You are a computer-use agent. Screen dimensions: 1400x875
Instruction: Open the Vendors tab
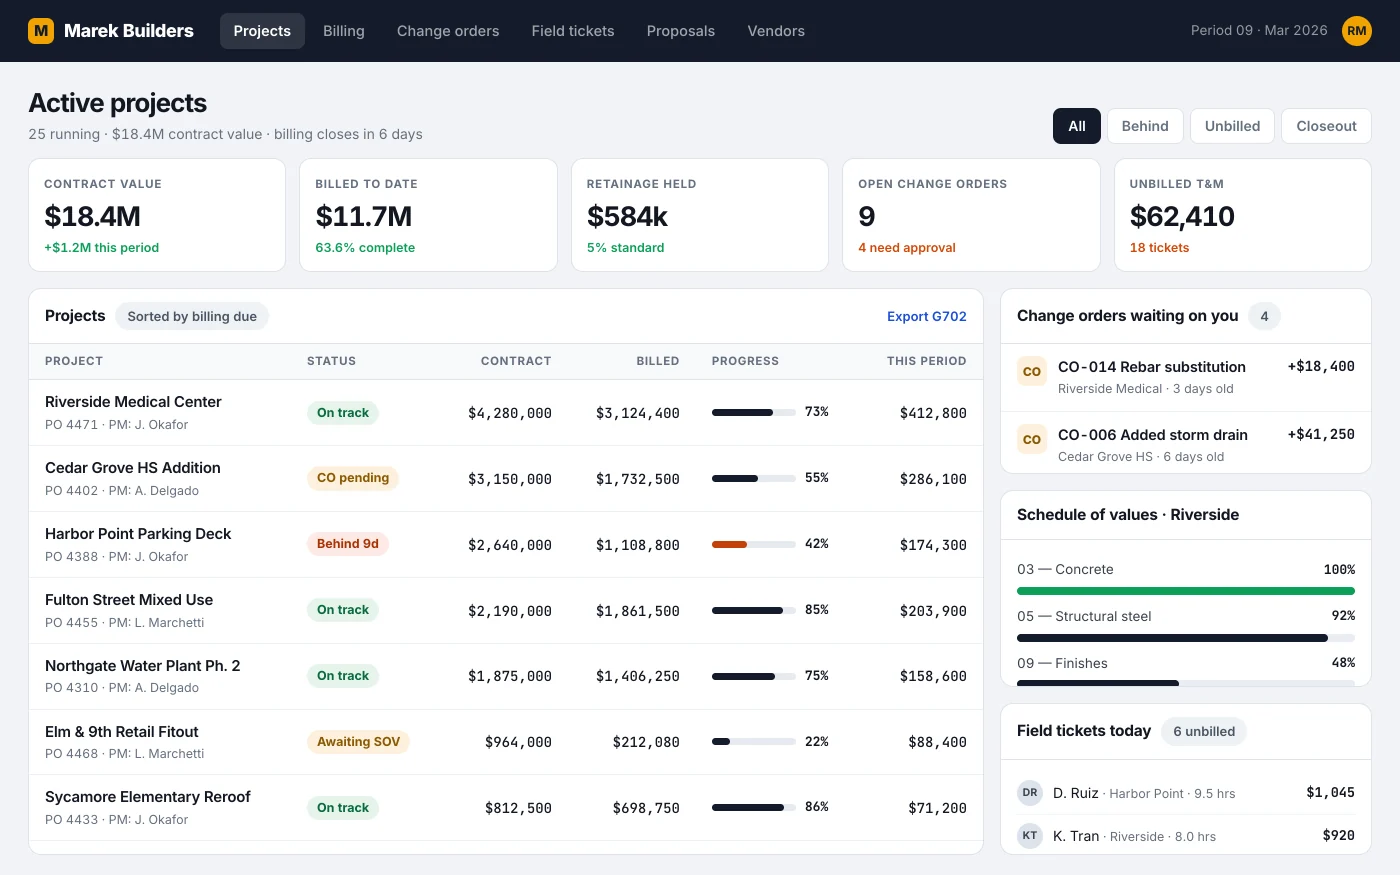click(x=776, y=31)
